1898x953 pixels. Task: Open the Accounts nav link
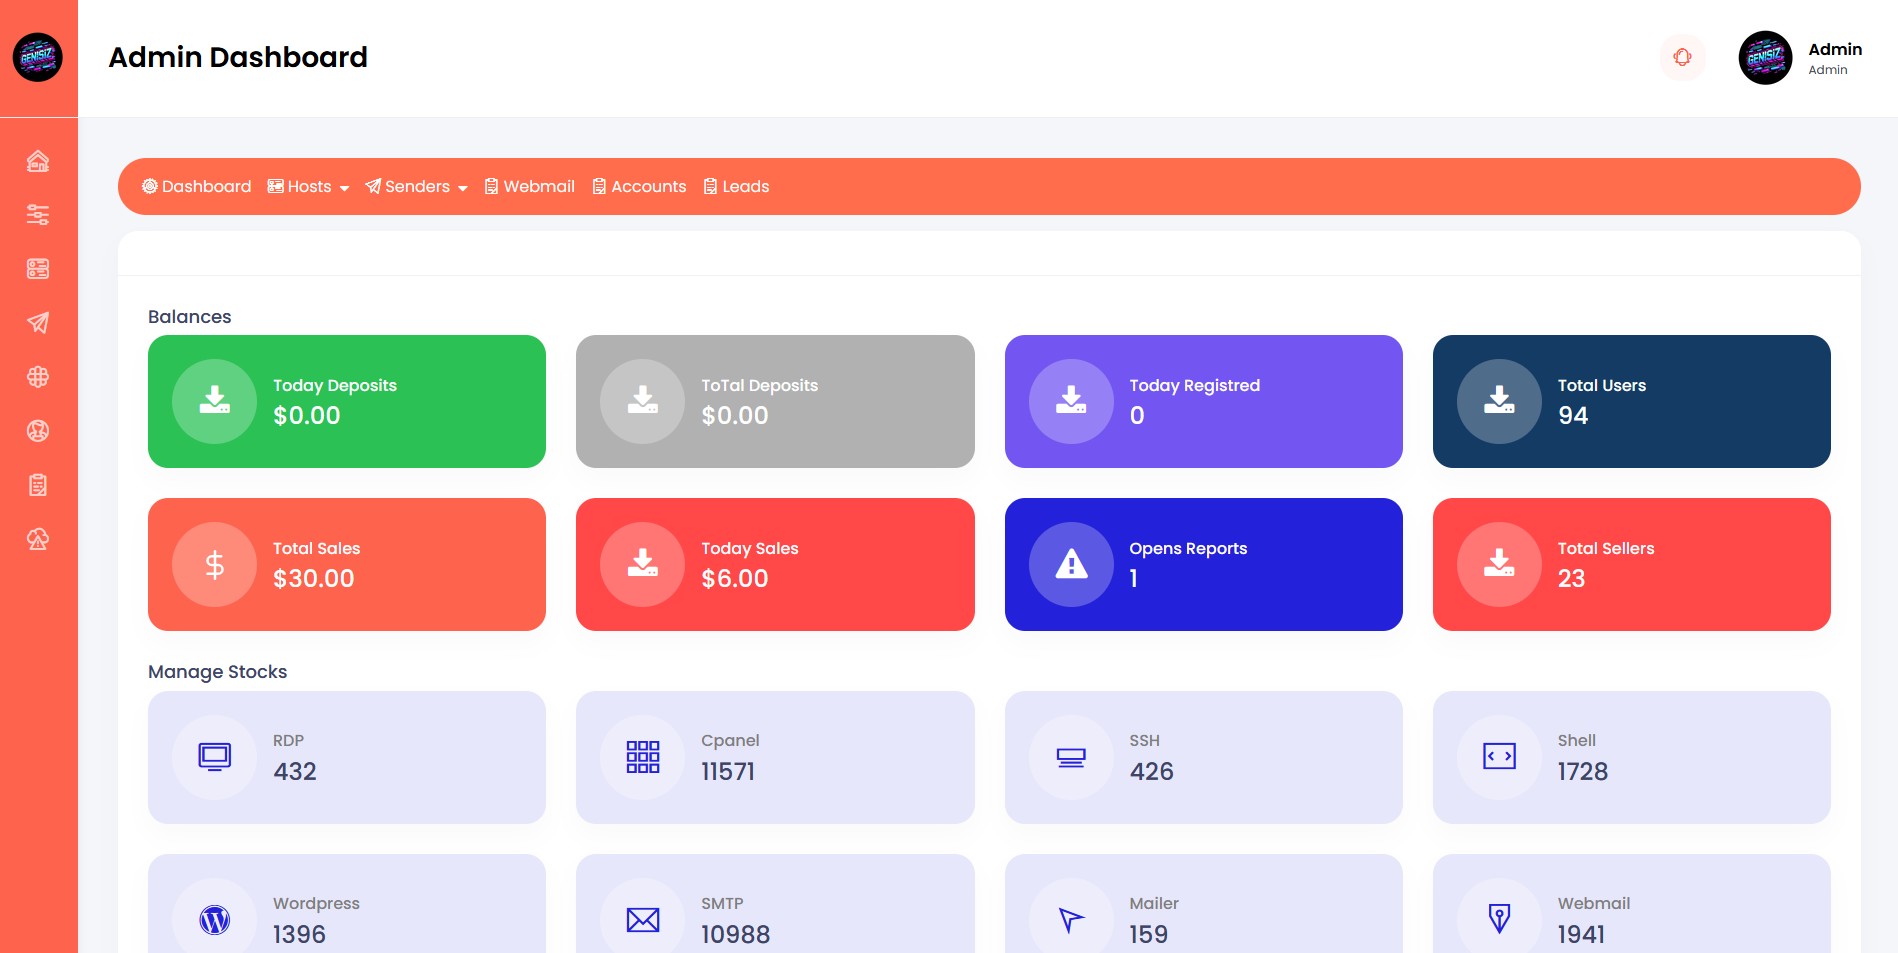pyautogui.click(x=639, y=187)
